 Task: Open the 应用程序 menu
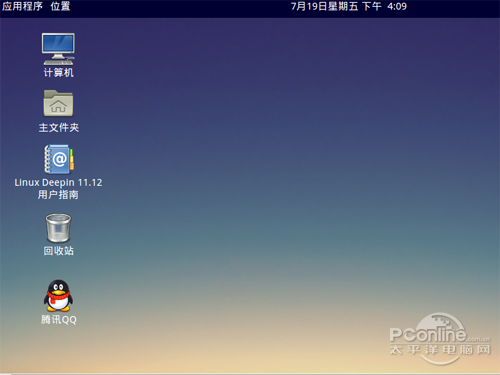point(22,6)
